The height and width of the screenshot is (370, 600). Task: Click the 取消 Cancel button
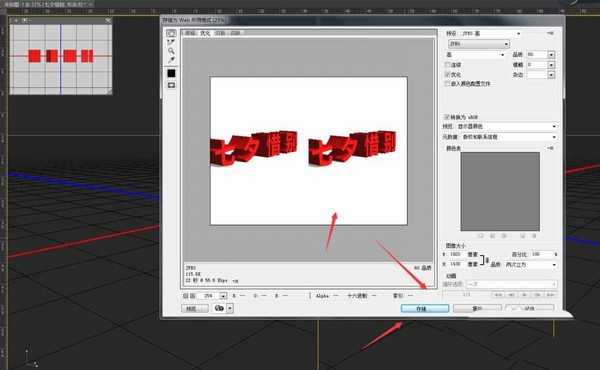(x=477, y=308)
